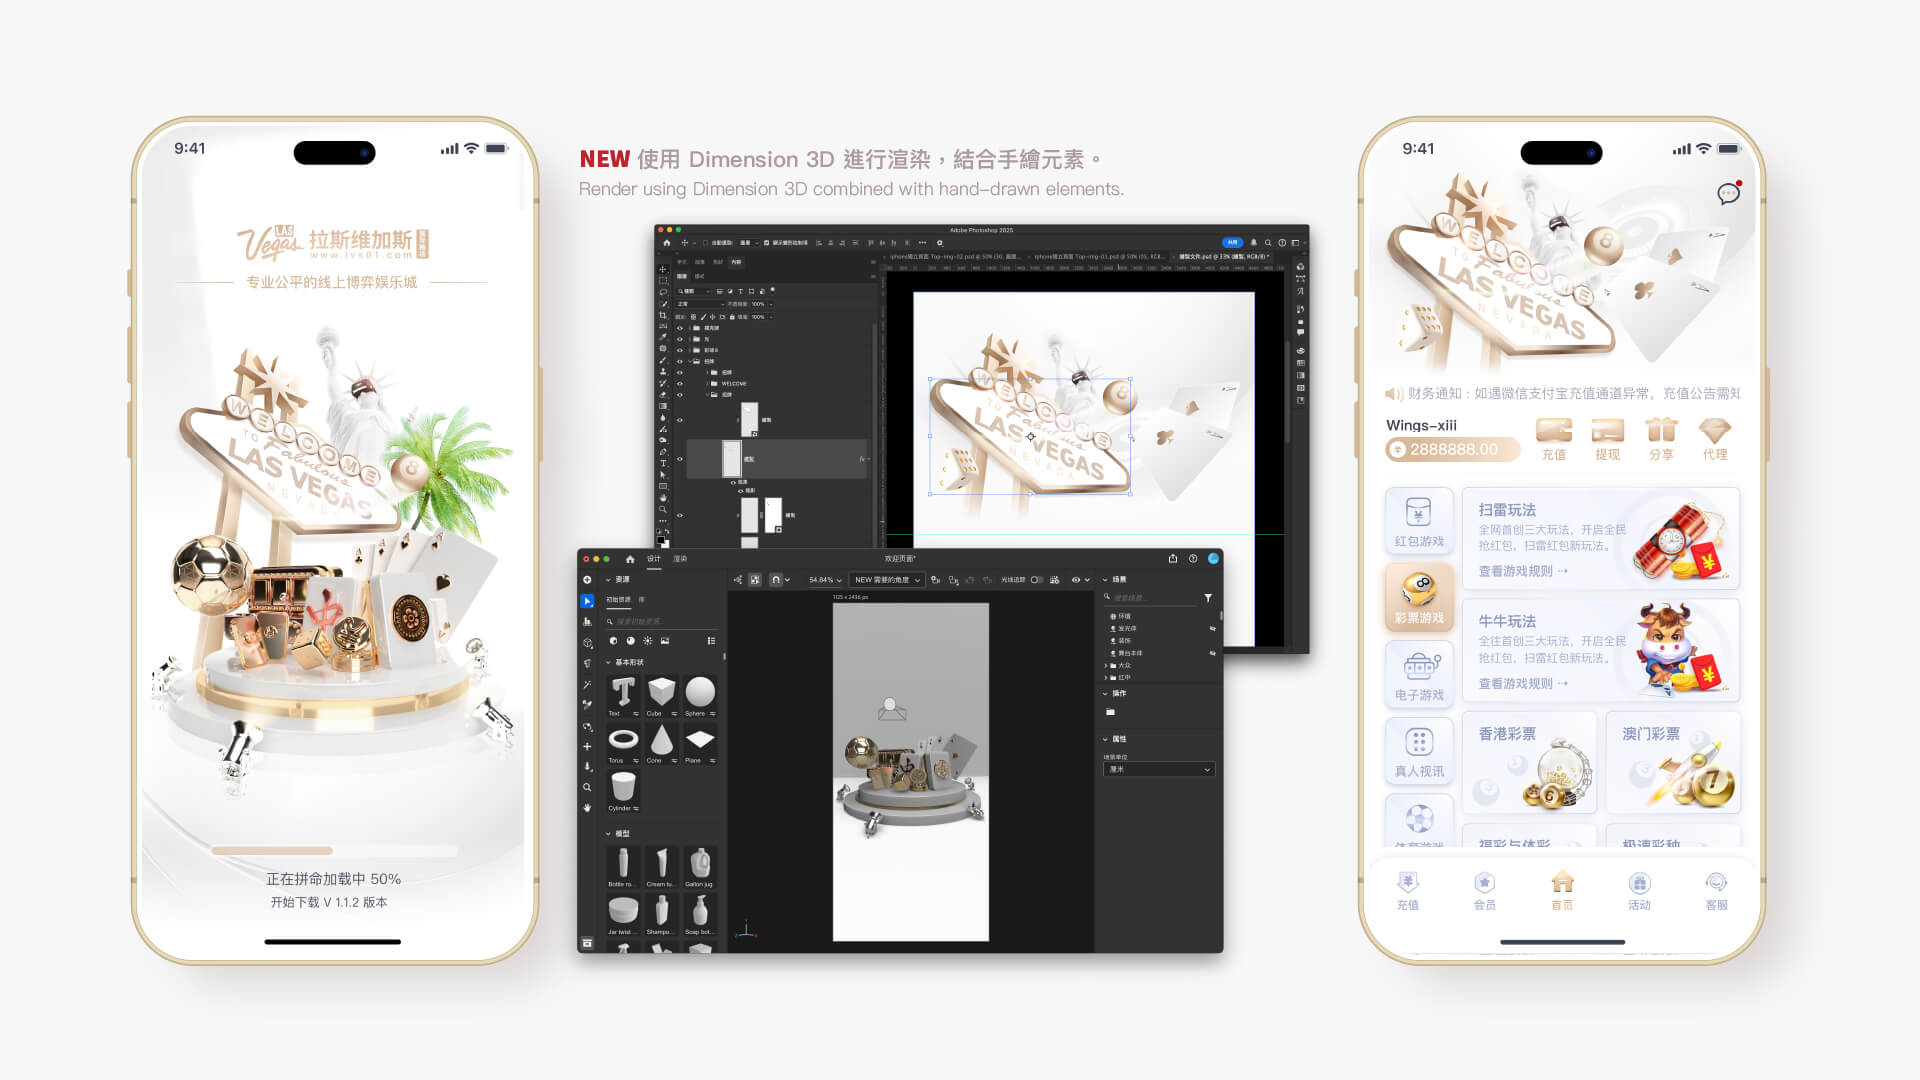Filter Dimension assets by lights icon
This screenshot has width=1920, height=1080.
(648, 641)
